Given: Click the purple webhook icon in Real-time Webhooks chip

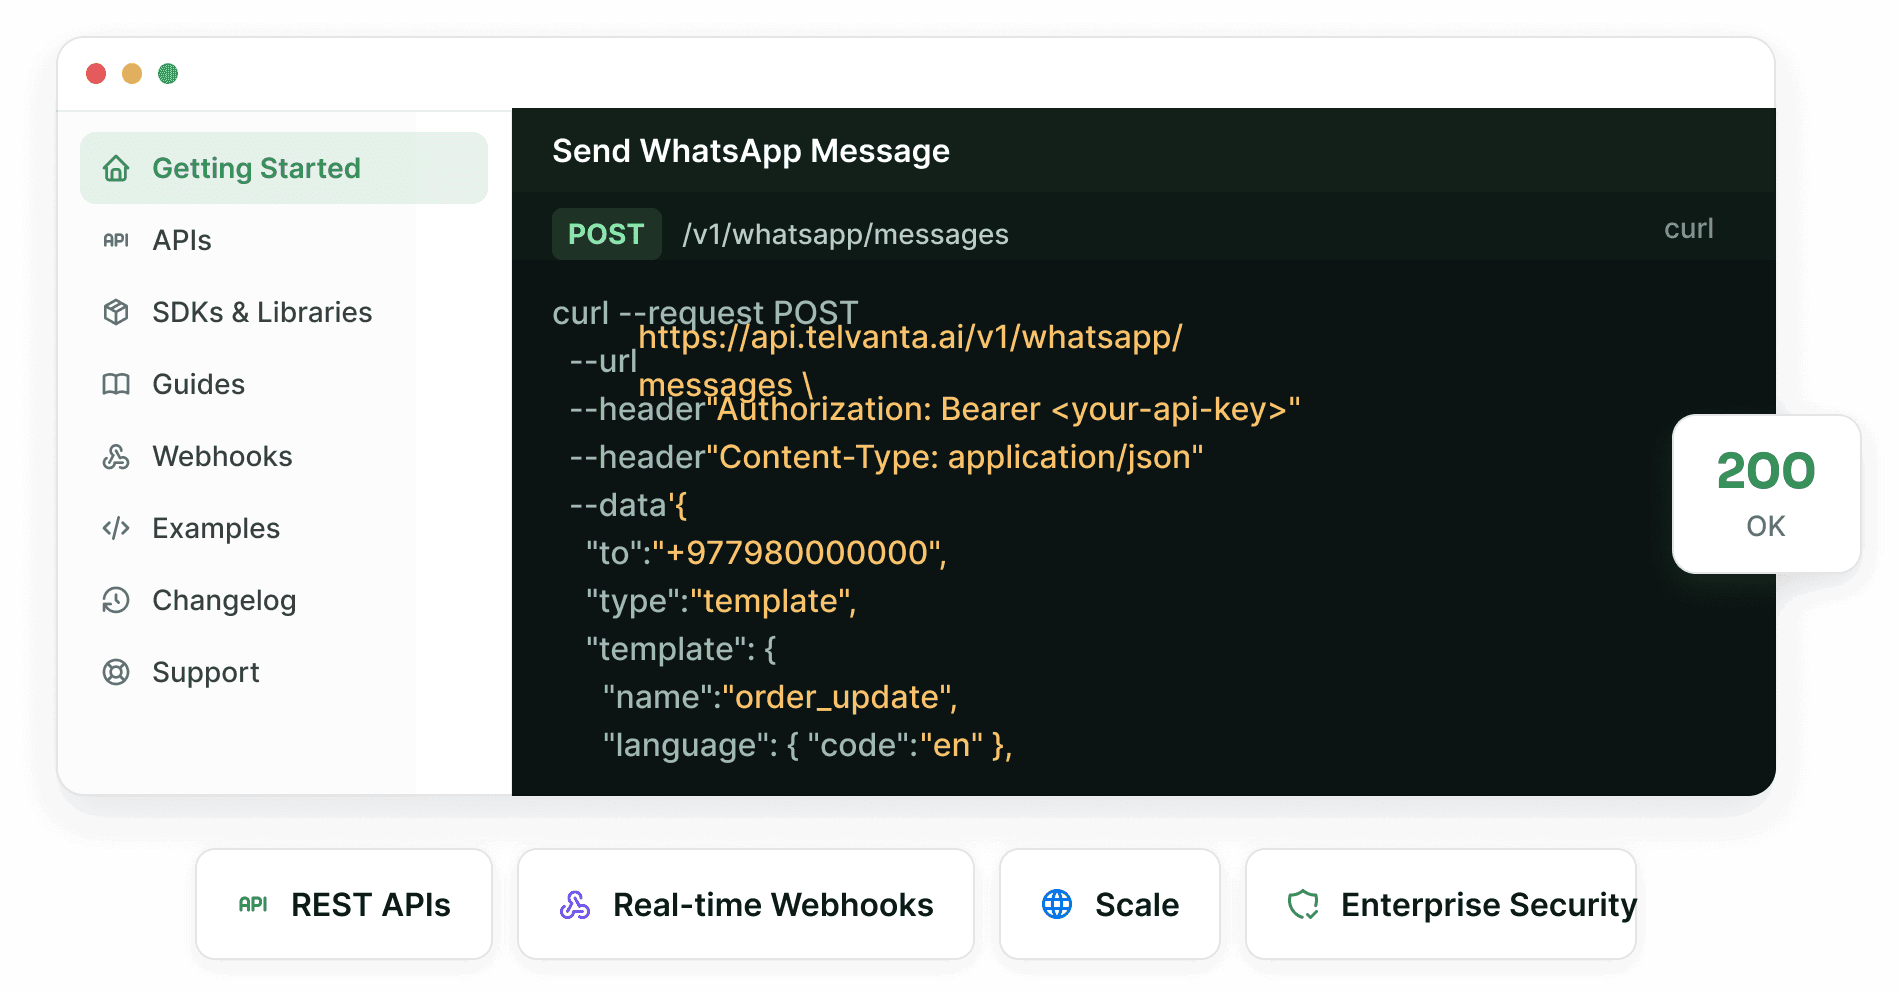Looking at the screenshot, I should (575, 904).
